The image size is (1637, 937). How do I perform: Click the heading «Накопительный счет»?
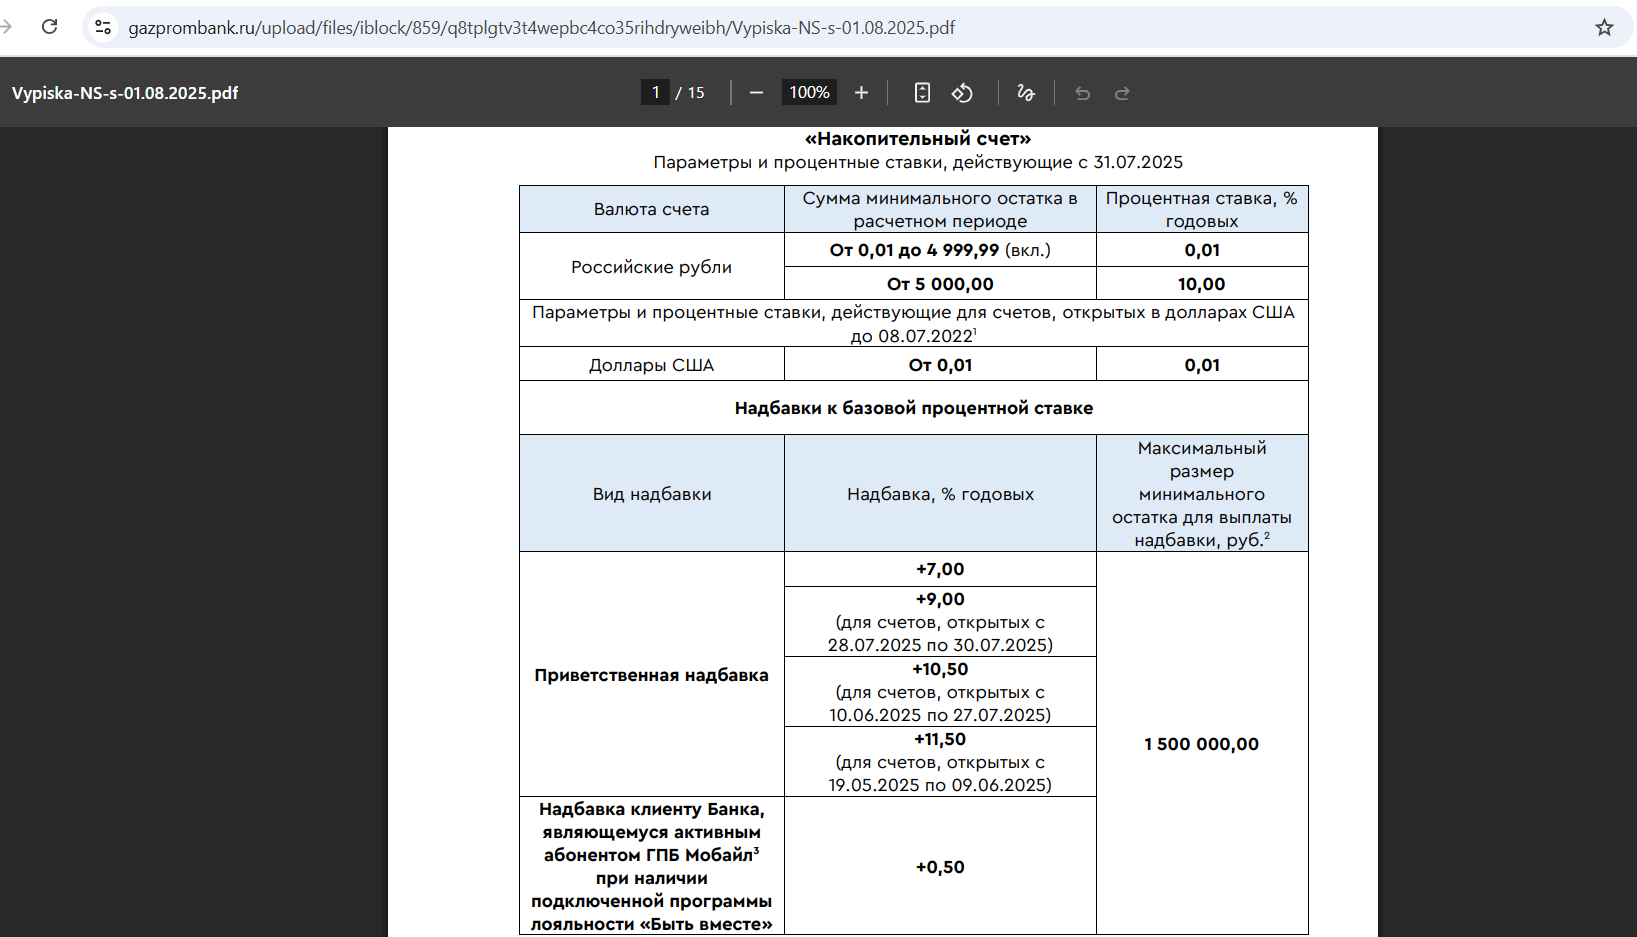pyautogui.click(x=918, y=139)
